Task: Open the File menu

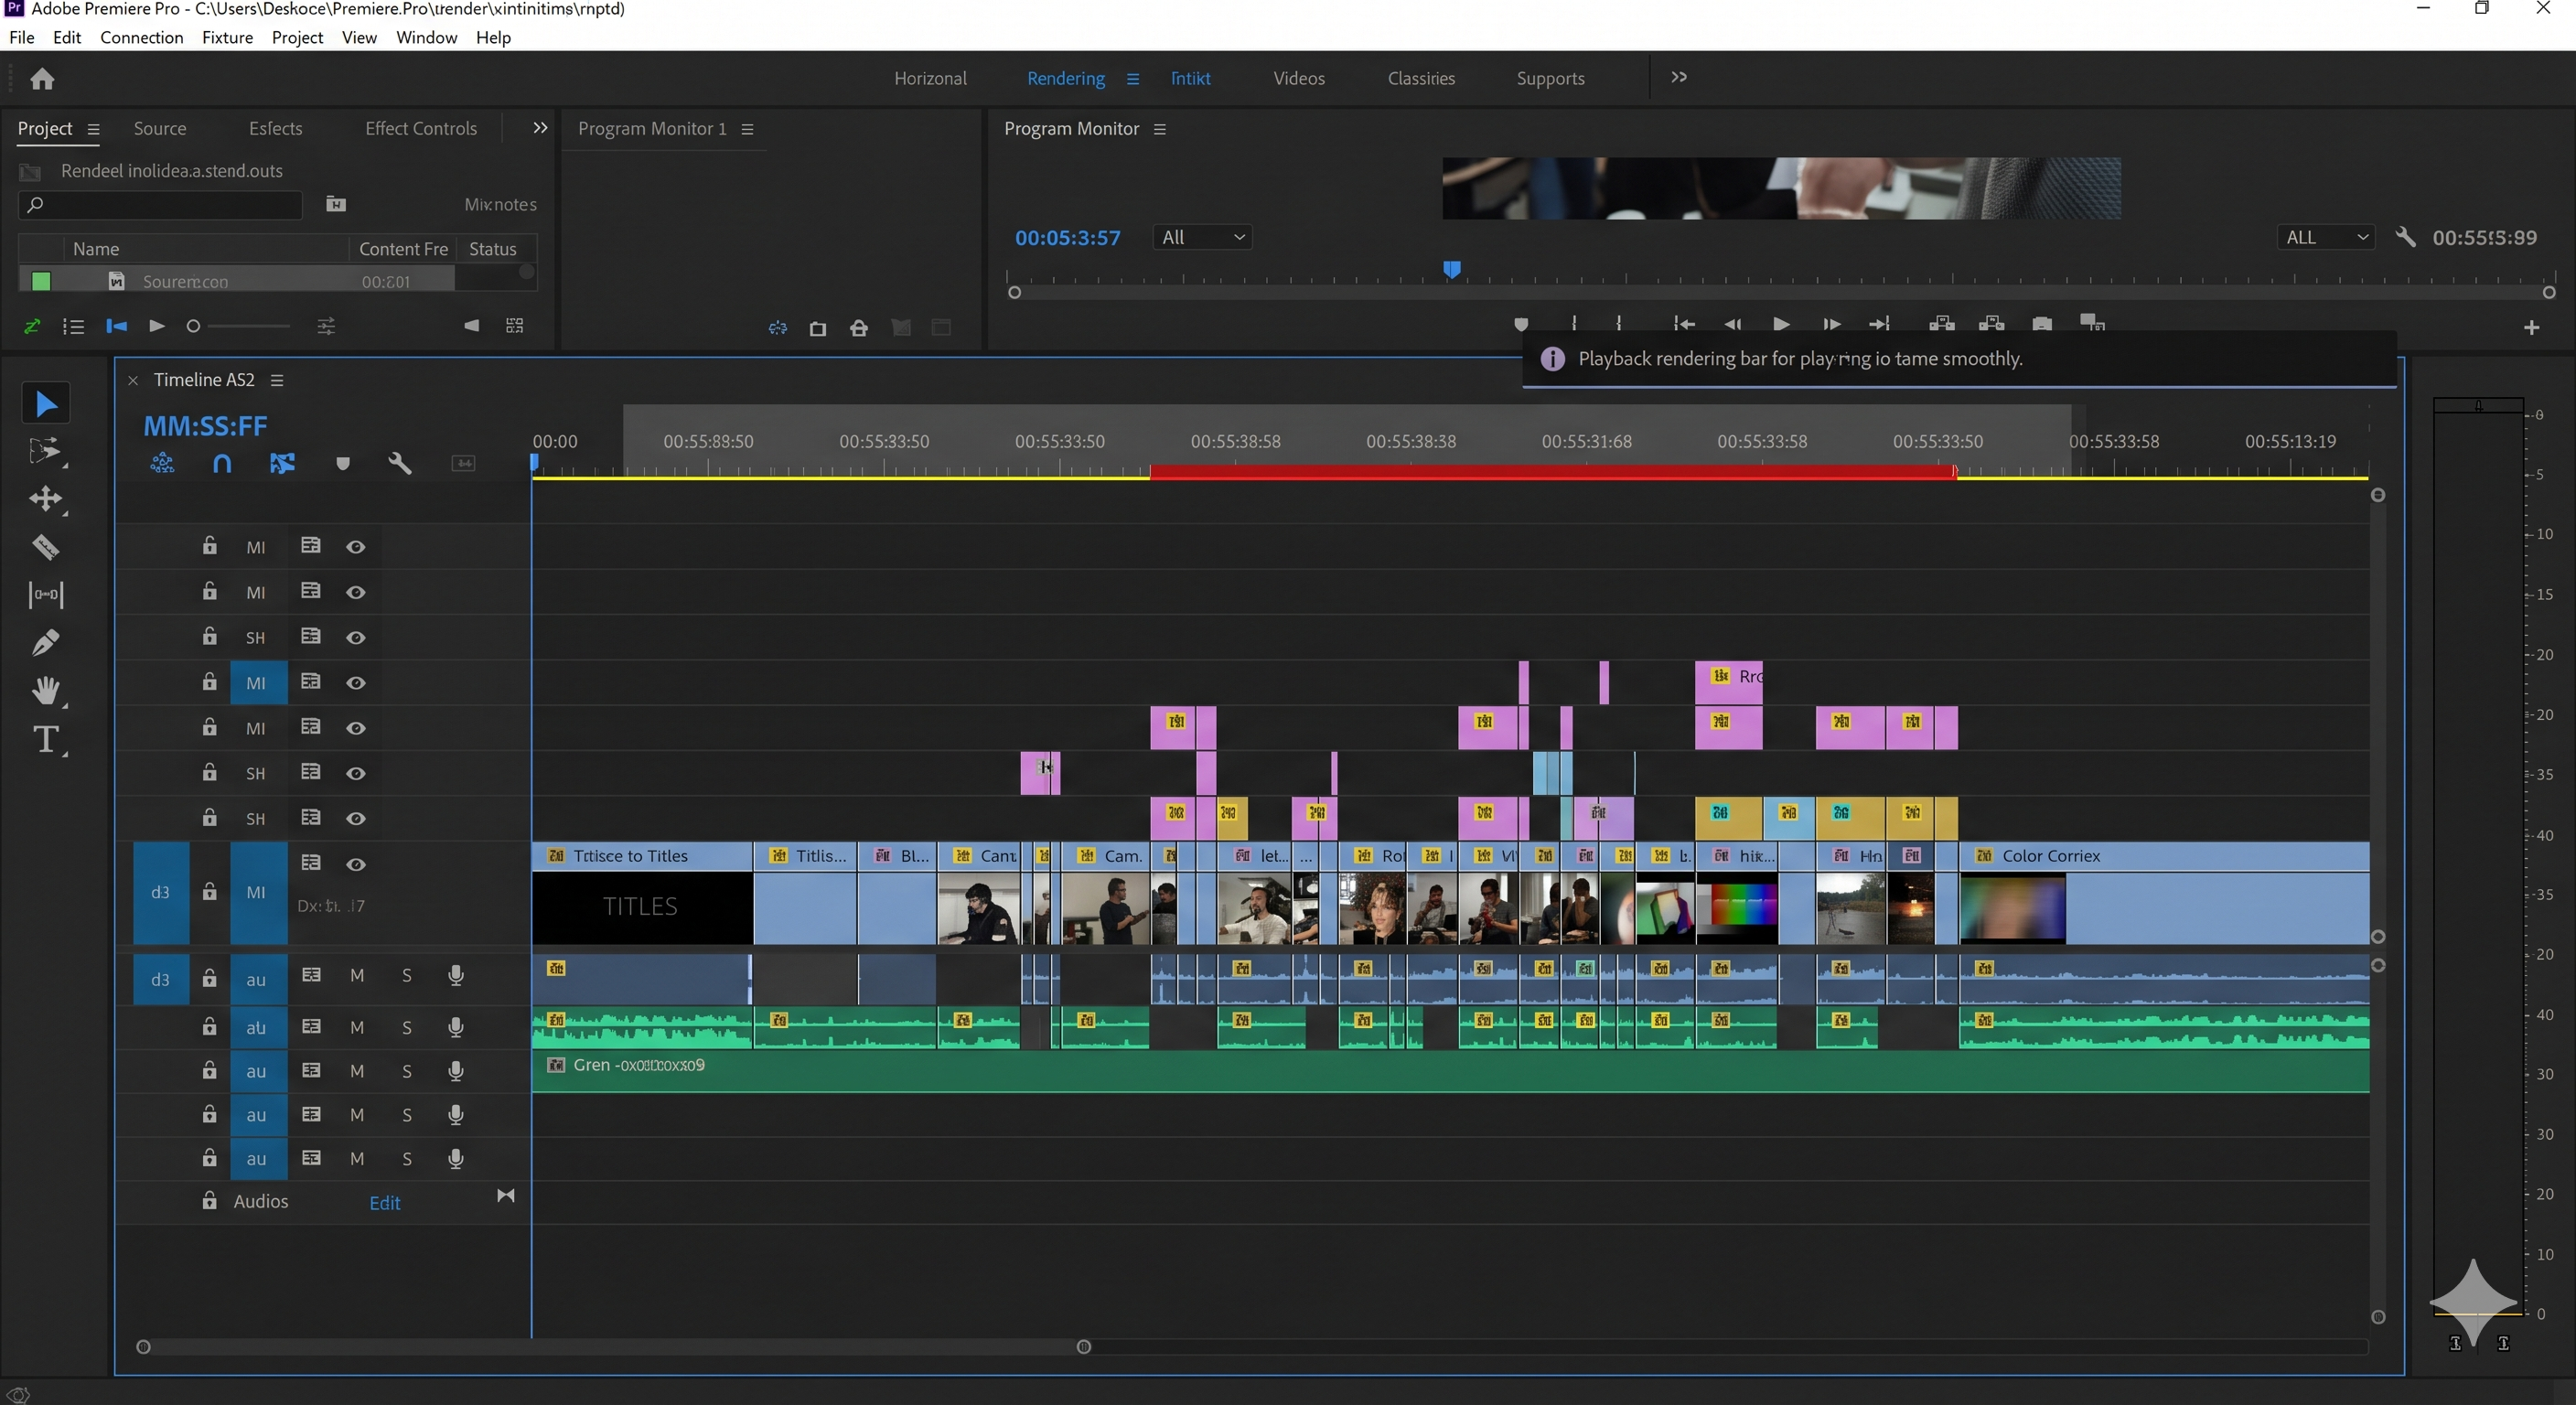Action: [x=21, y=37]
